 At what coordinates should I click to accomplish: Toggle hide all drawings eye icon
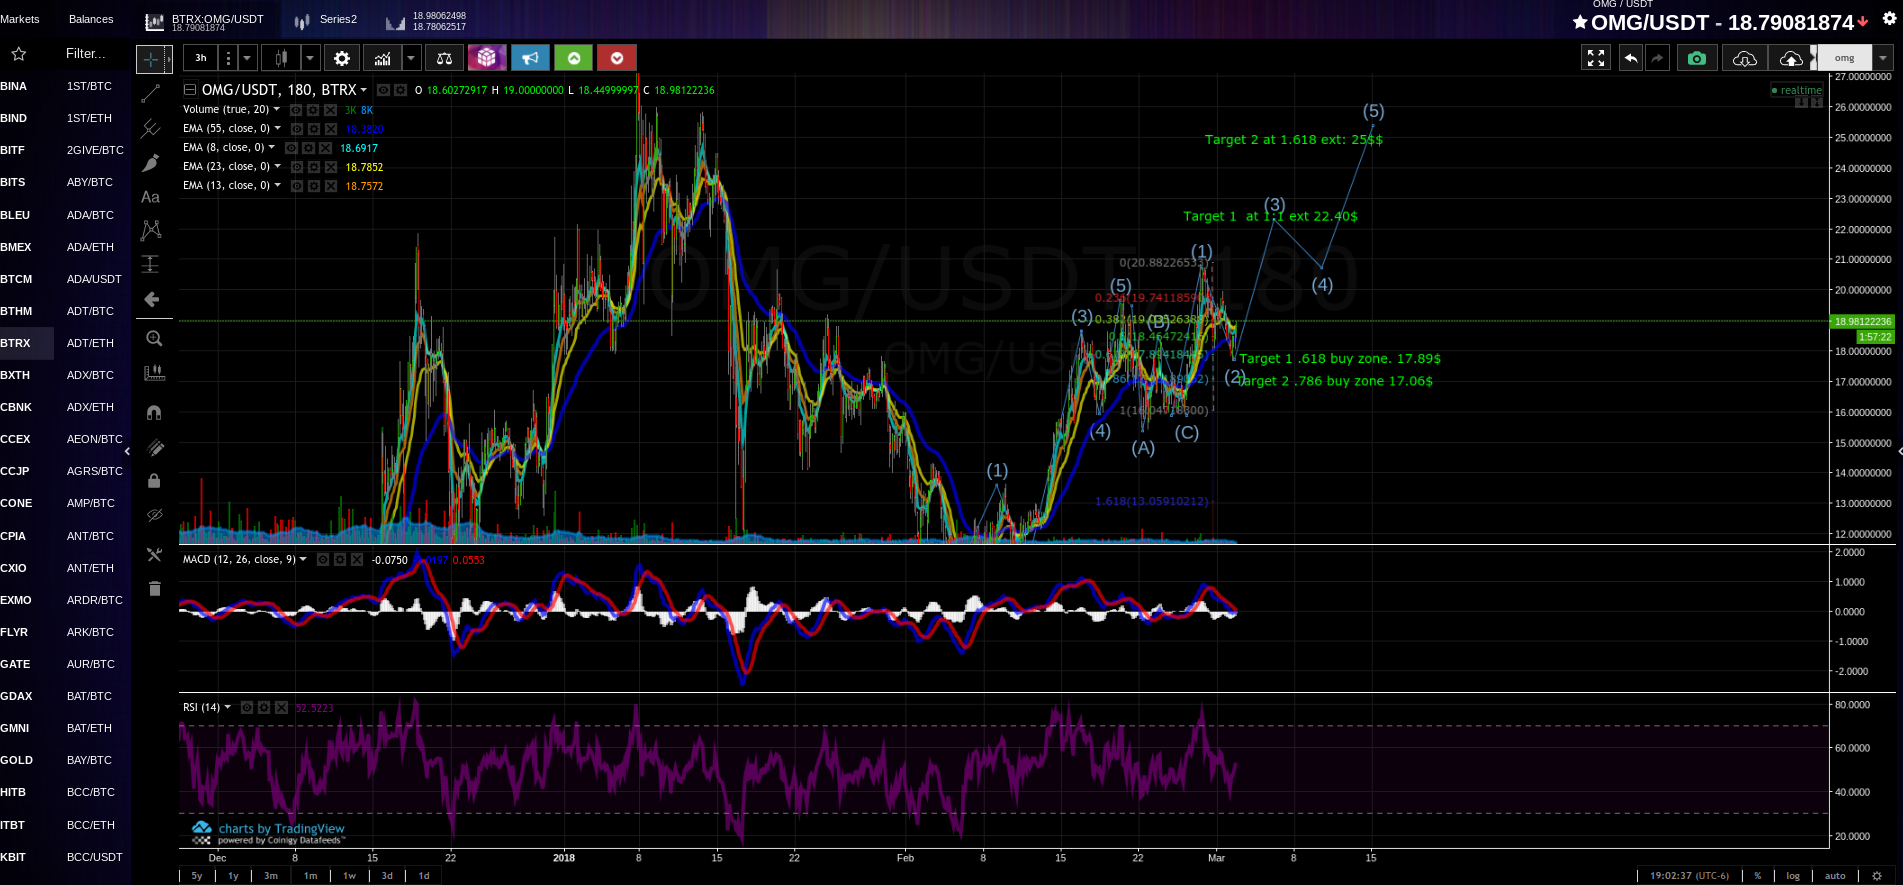pos(154,516)
